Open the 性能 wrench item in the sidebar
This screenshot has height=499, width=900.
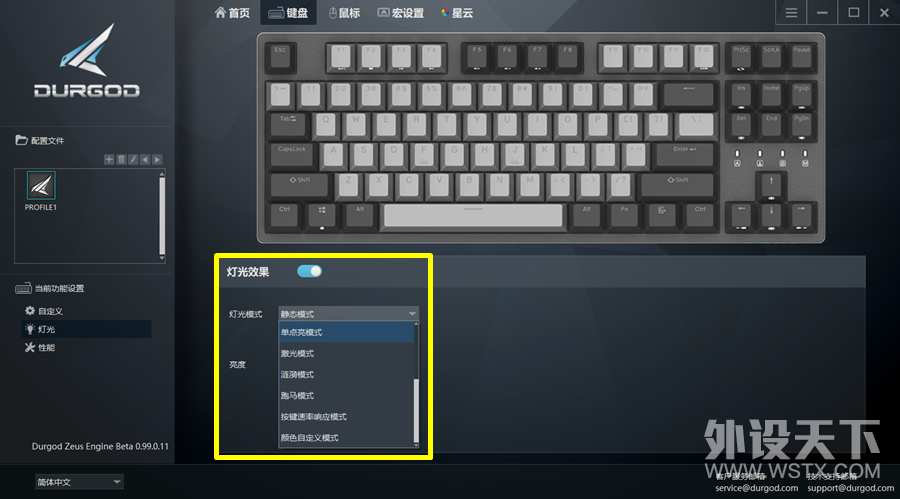pos(40,347)
